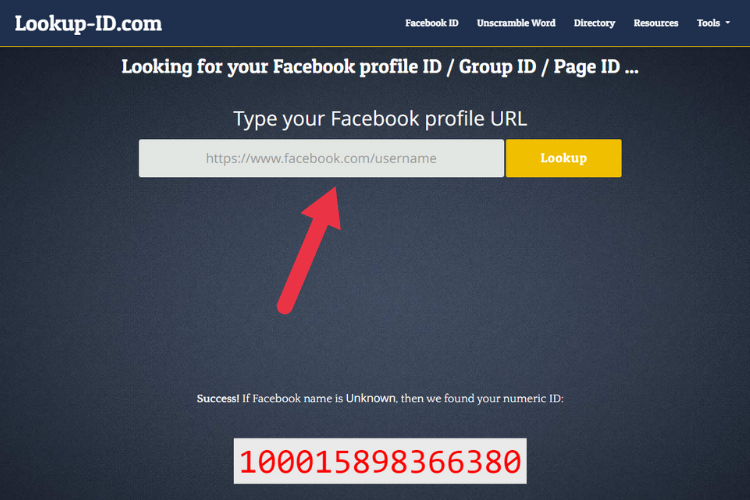Click the gray box around the ID number
750x500 pixels.
click(x=380, y=461)
